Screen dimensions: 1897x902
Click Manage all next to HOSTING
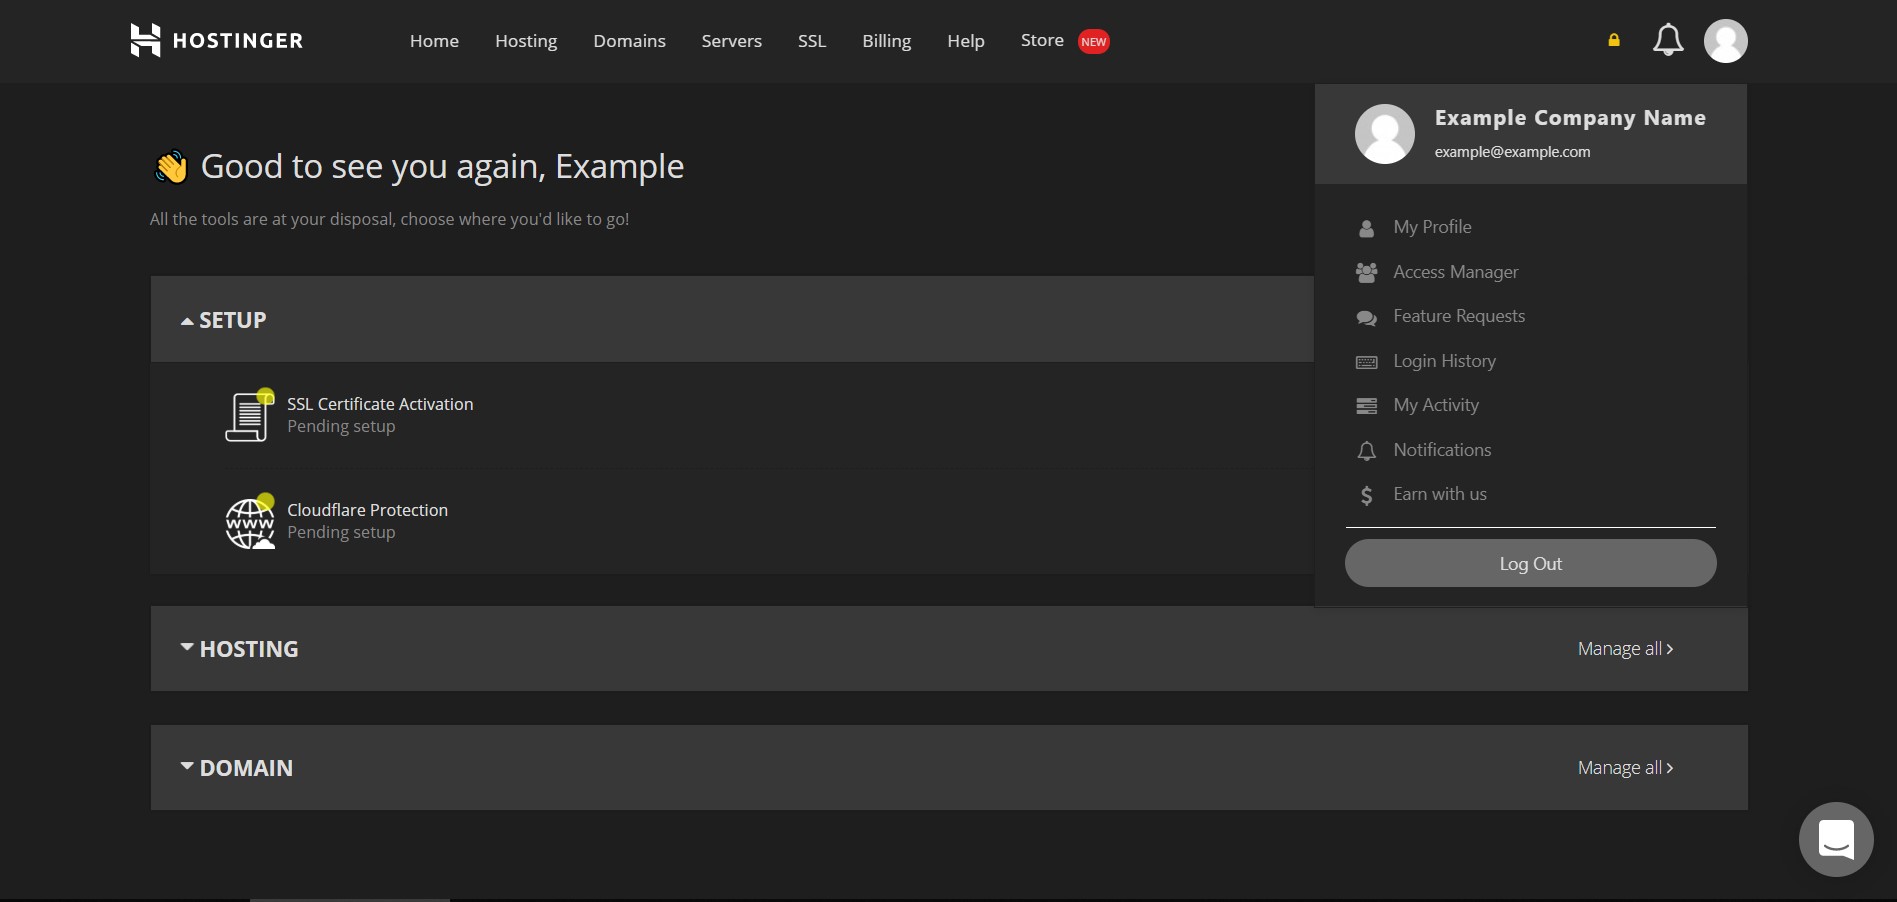(1624, 648)
